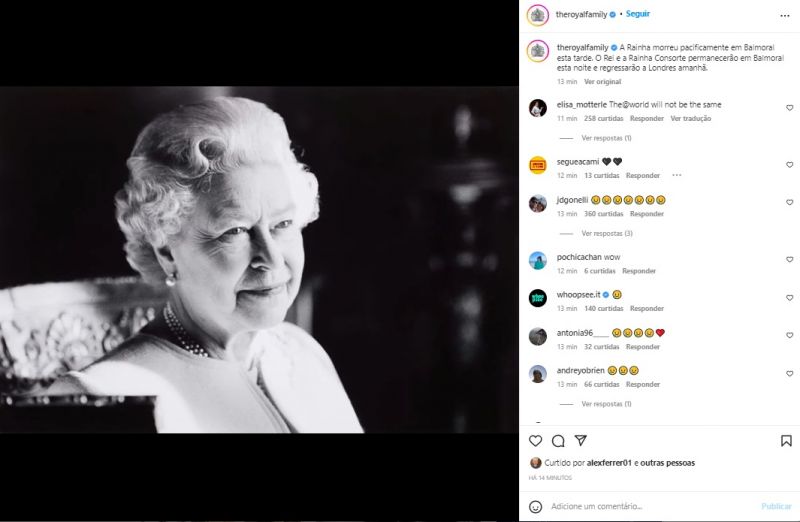Image resolution: width=800 pixels, height=522 pixels.
Task: View translation of the elisa_motterle comment
Action: pyautogui.click(x=690, y=118)
